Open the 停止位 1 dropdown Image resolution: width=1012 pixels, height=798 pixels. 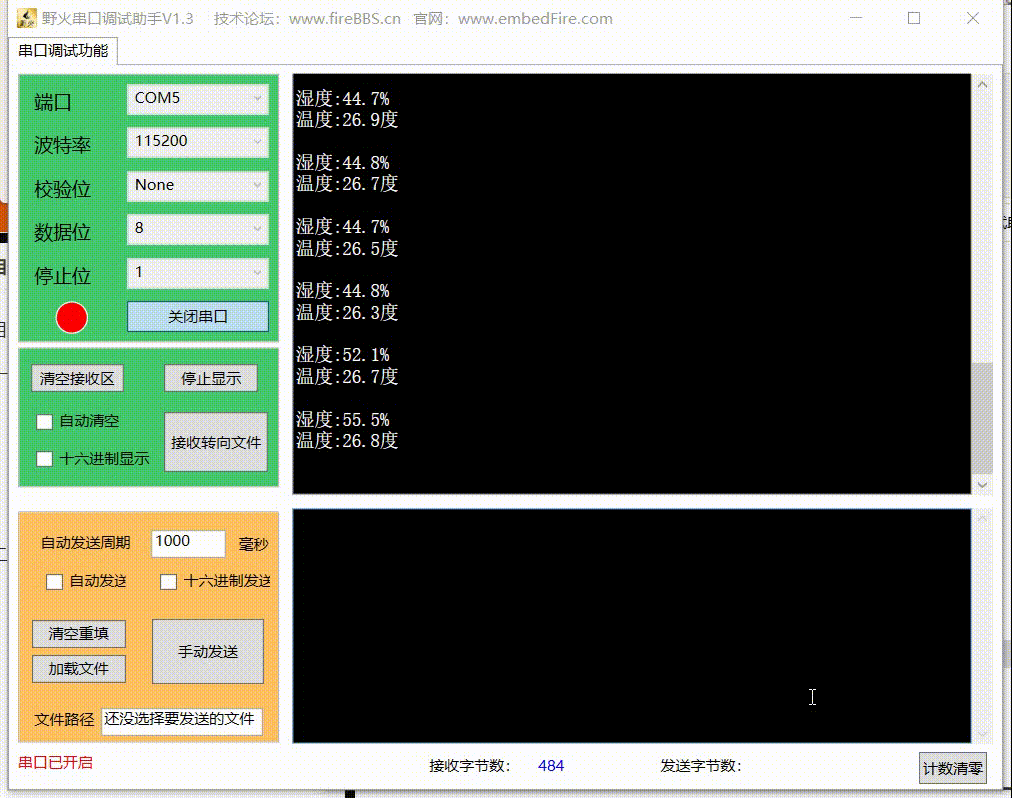click(x=197, y=273)
